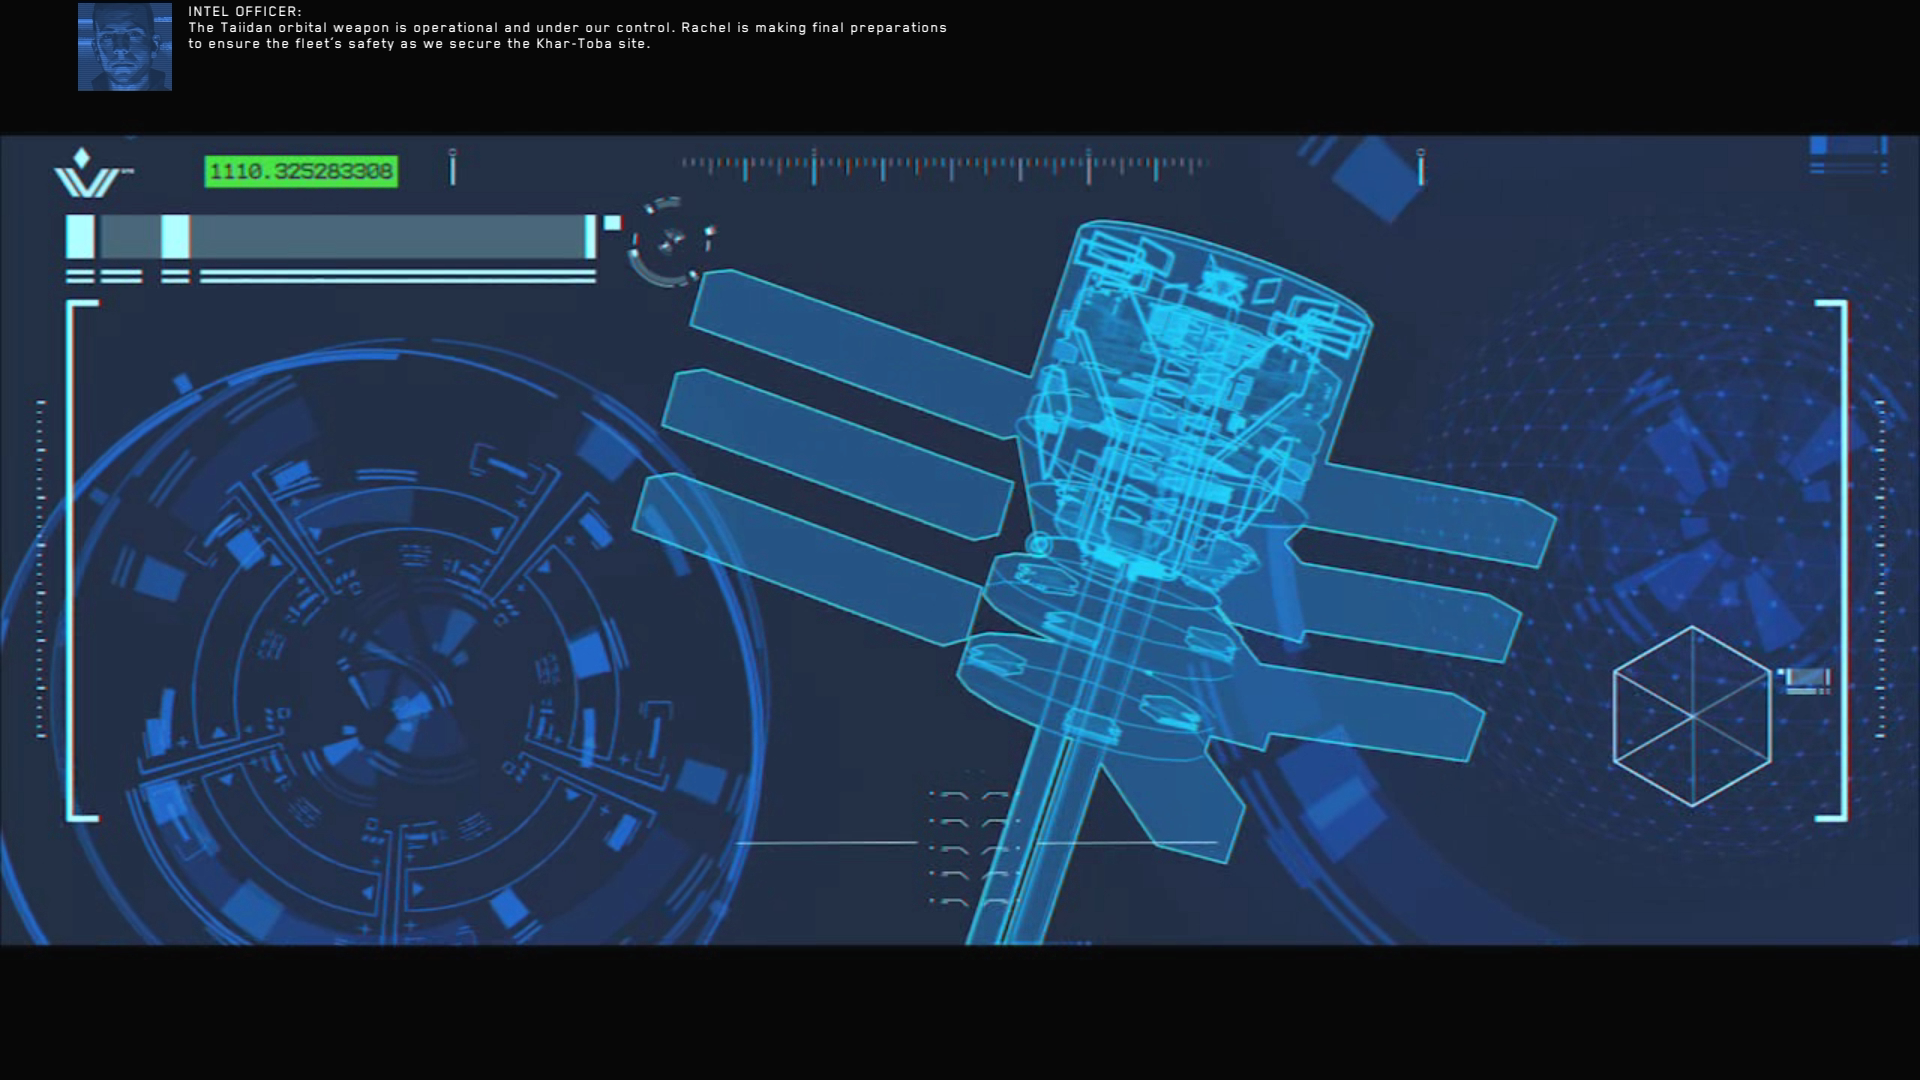Click the left marker pin beside the ruler scale
Viewport: 1920px width, 1080px height.
point(453,167)
